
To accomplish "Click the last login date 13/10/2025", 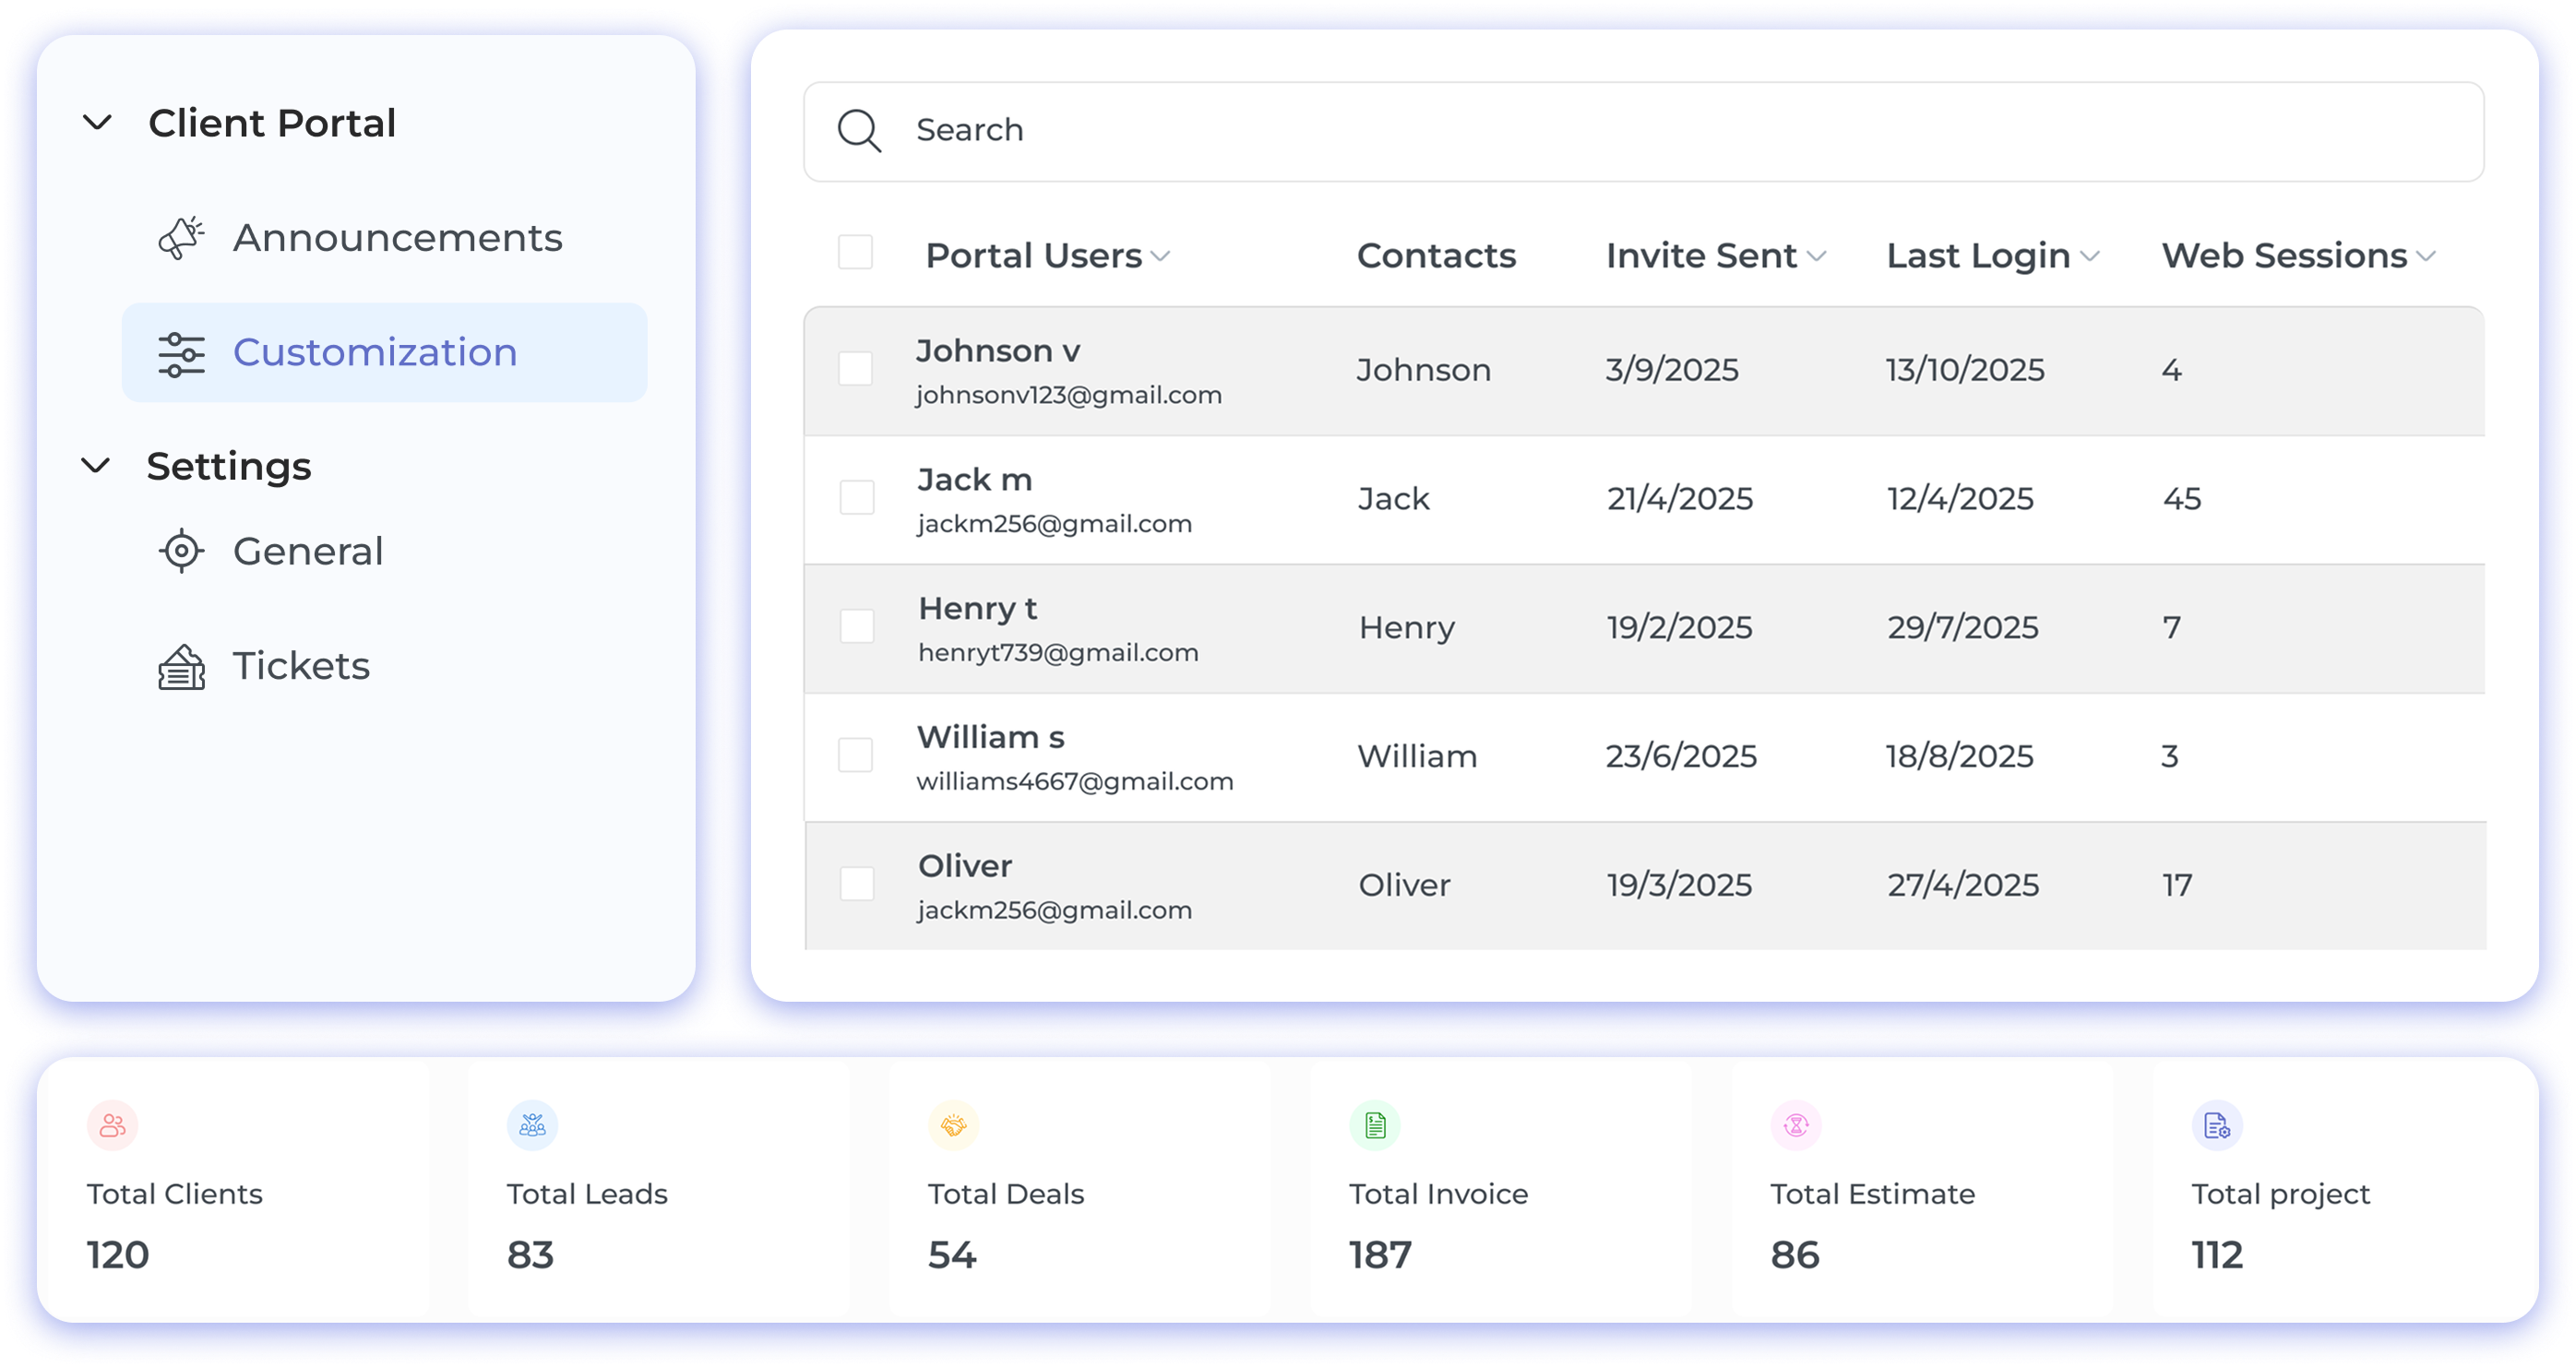I will pos(1964,370).
